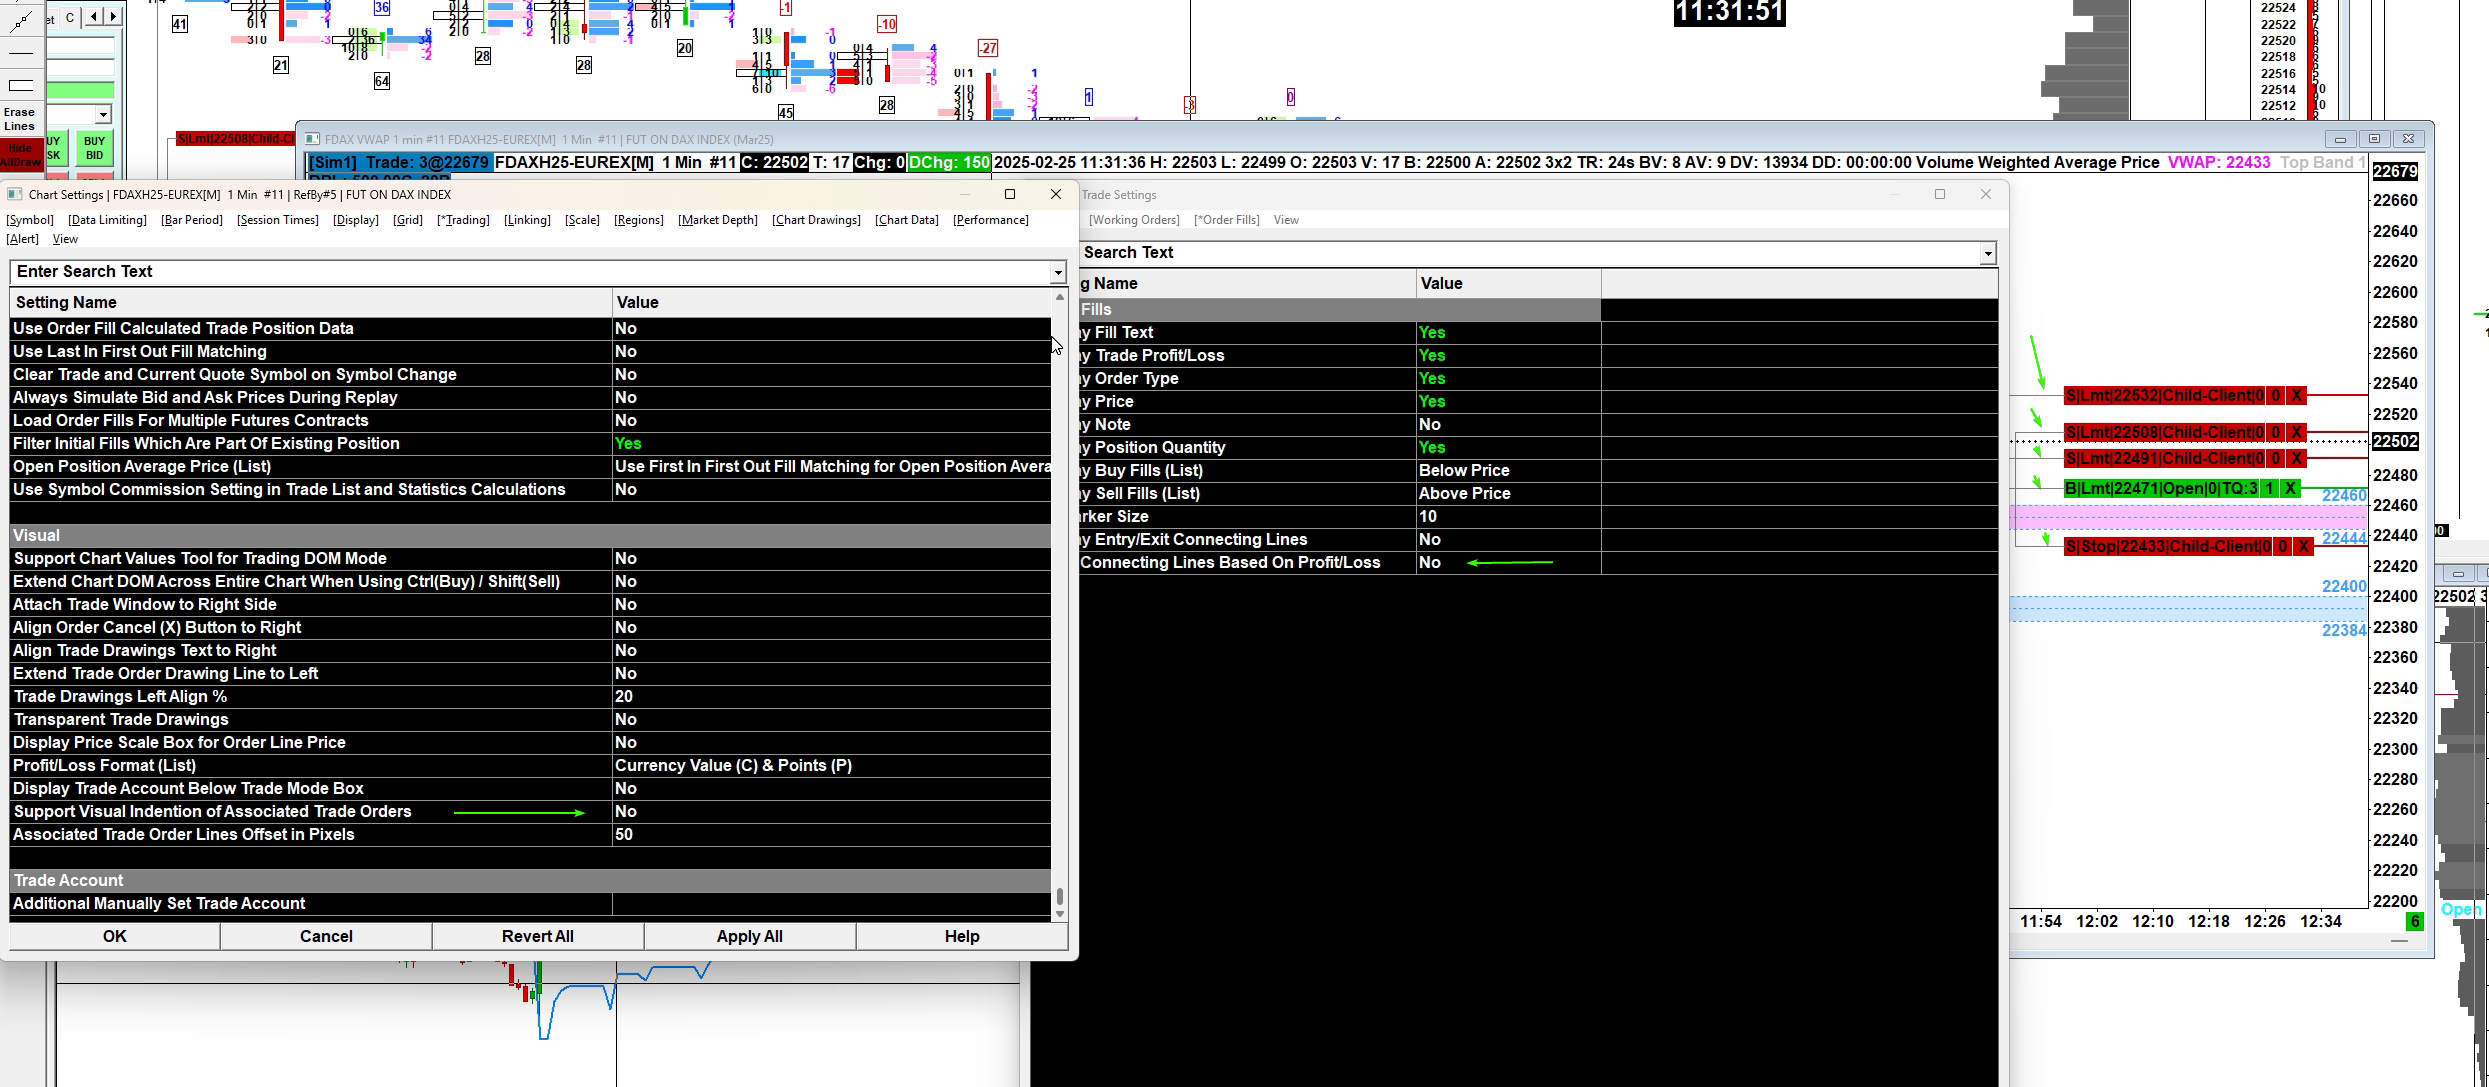
Task: Click the Erase Lines tool button
Action: click(20, 119)
